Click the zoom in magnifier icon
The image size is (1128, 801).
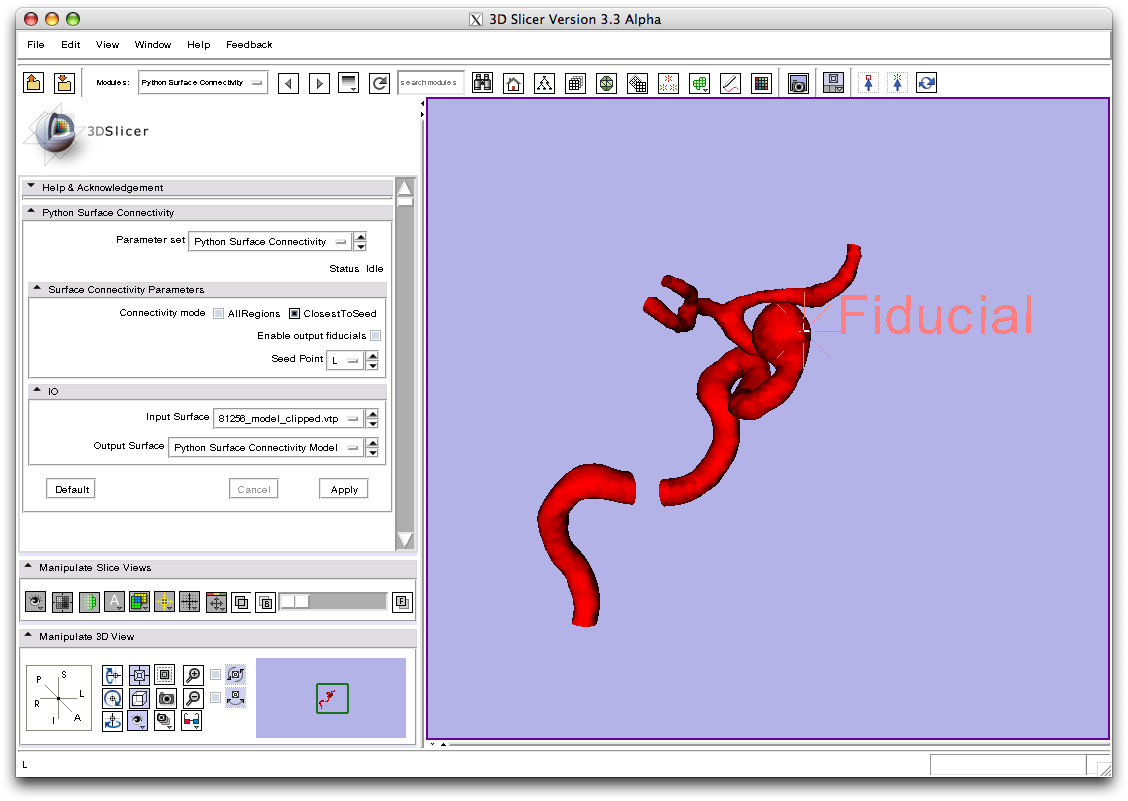pyautogui.click(x=193, y=675)
